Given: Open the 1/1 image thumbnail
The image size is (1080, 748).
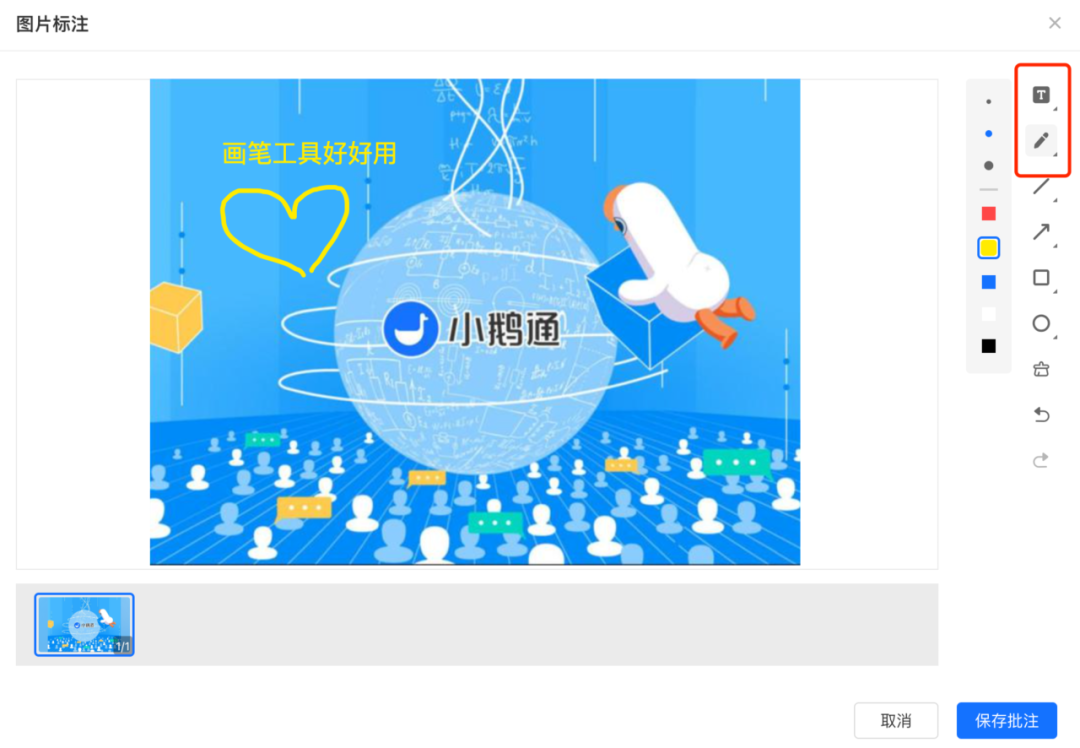Looking at the screenshot, I should point(84,625).
